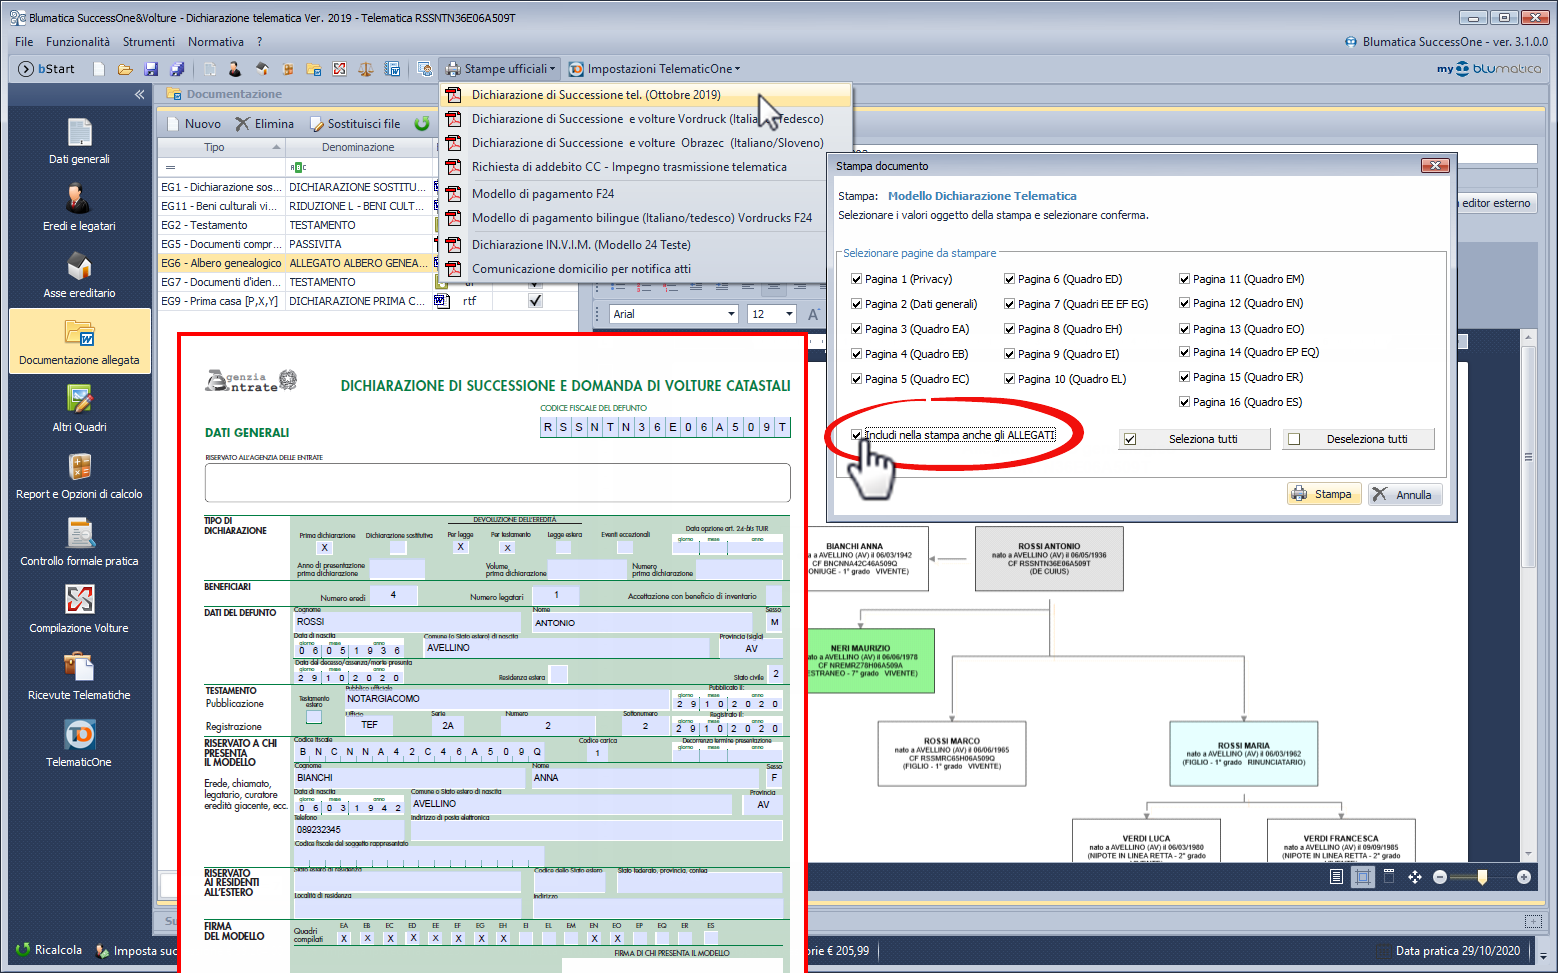Click the Stampa button in dialog
Screen dimensions: 1558x973
coord(1323,494)
